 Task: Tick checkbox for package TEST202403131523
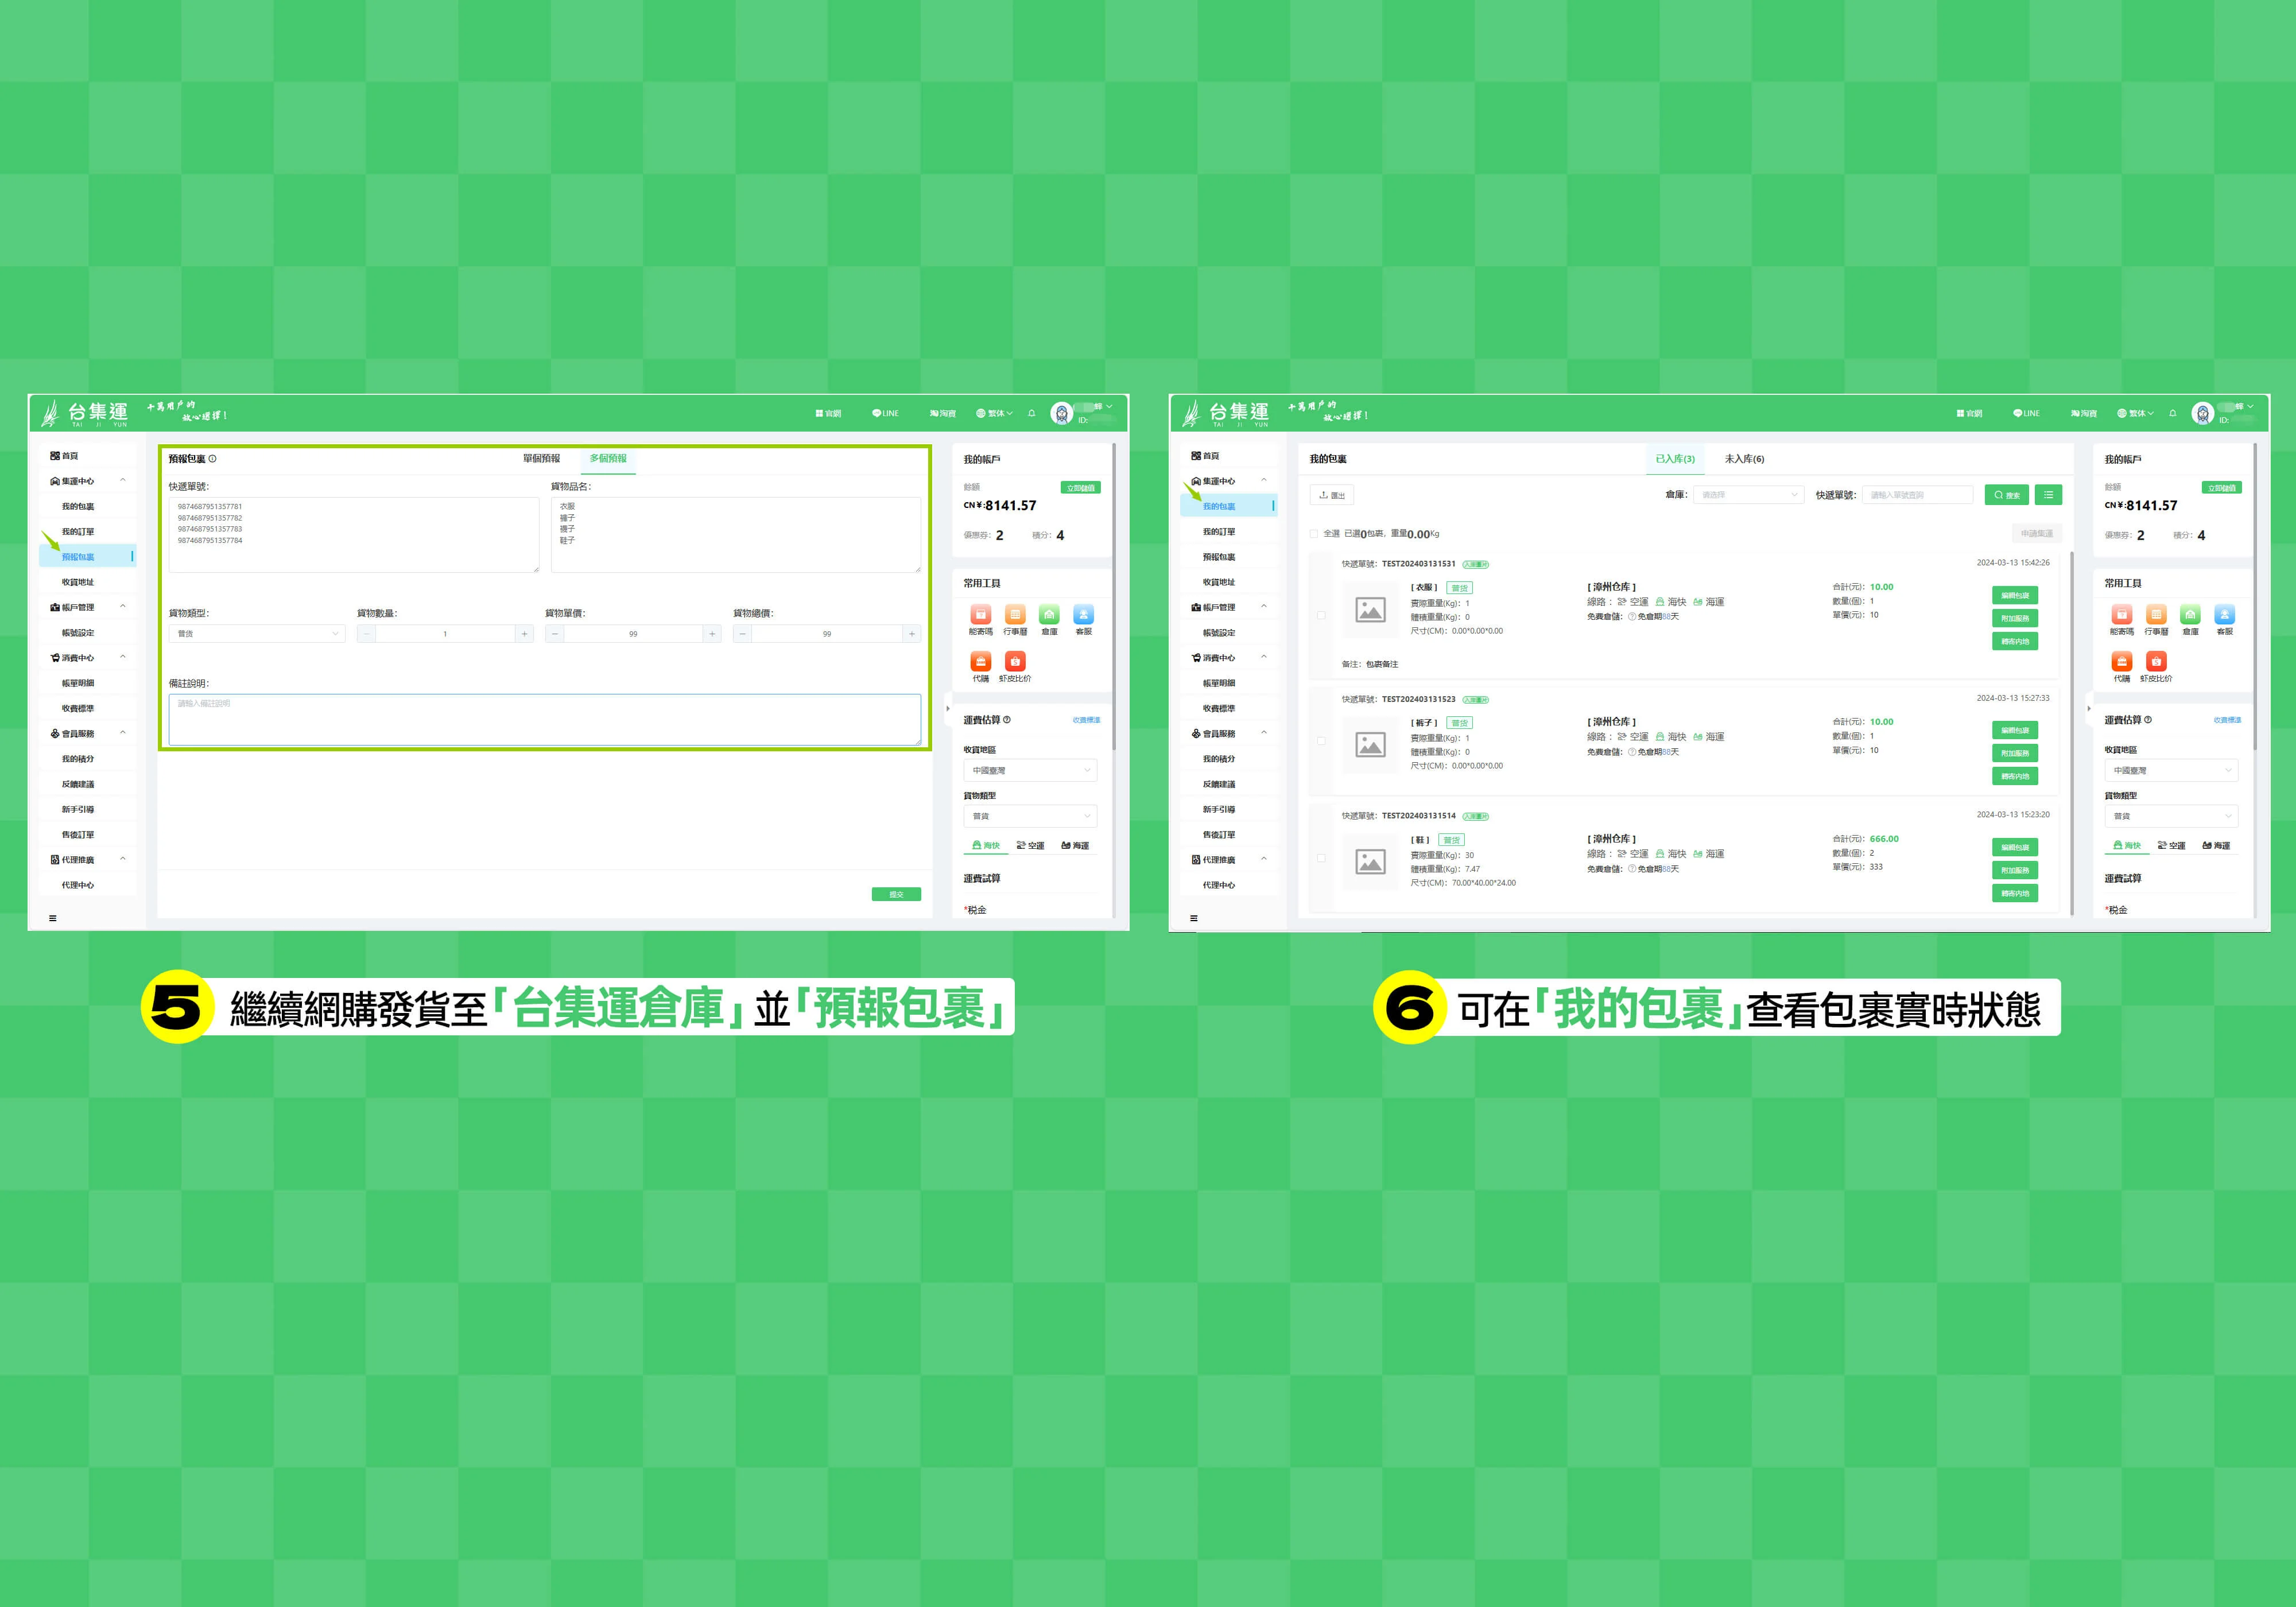[1321, 741]
